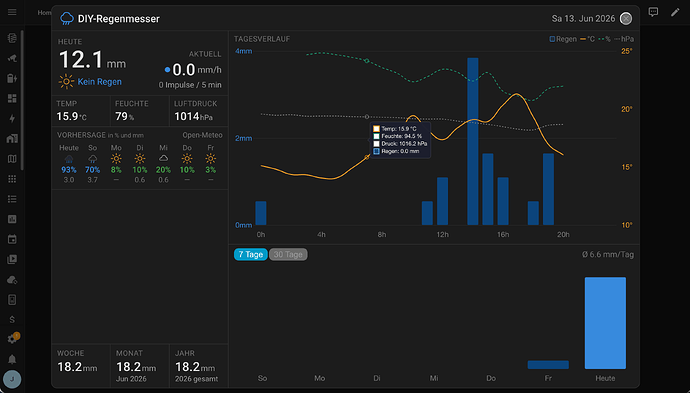The width and height of the screenshot is (690, 393).
Task: Click the phone device sidebar icon
Action: tap(12, 300)
